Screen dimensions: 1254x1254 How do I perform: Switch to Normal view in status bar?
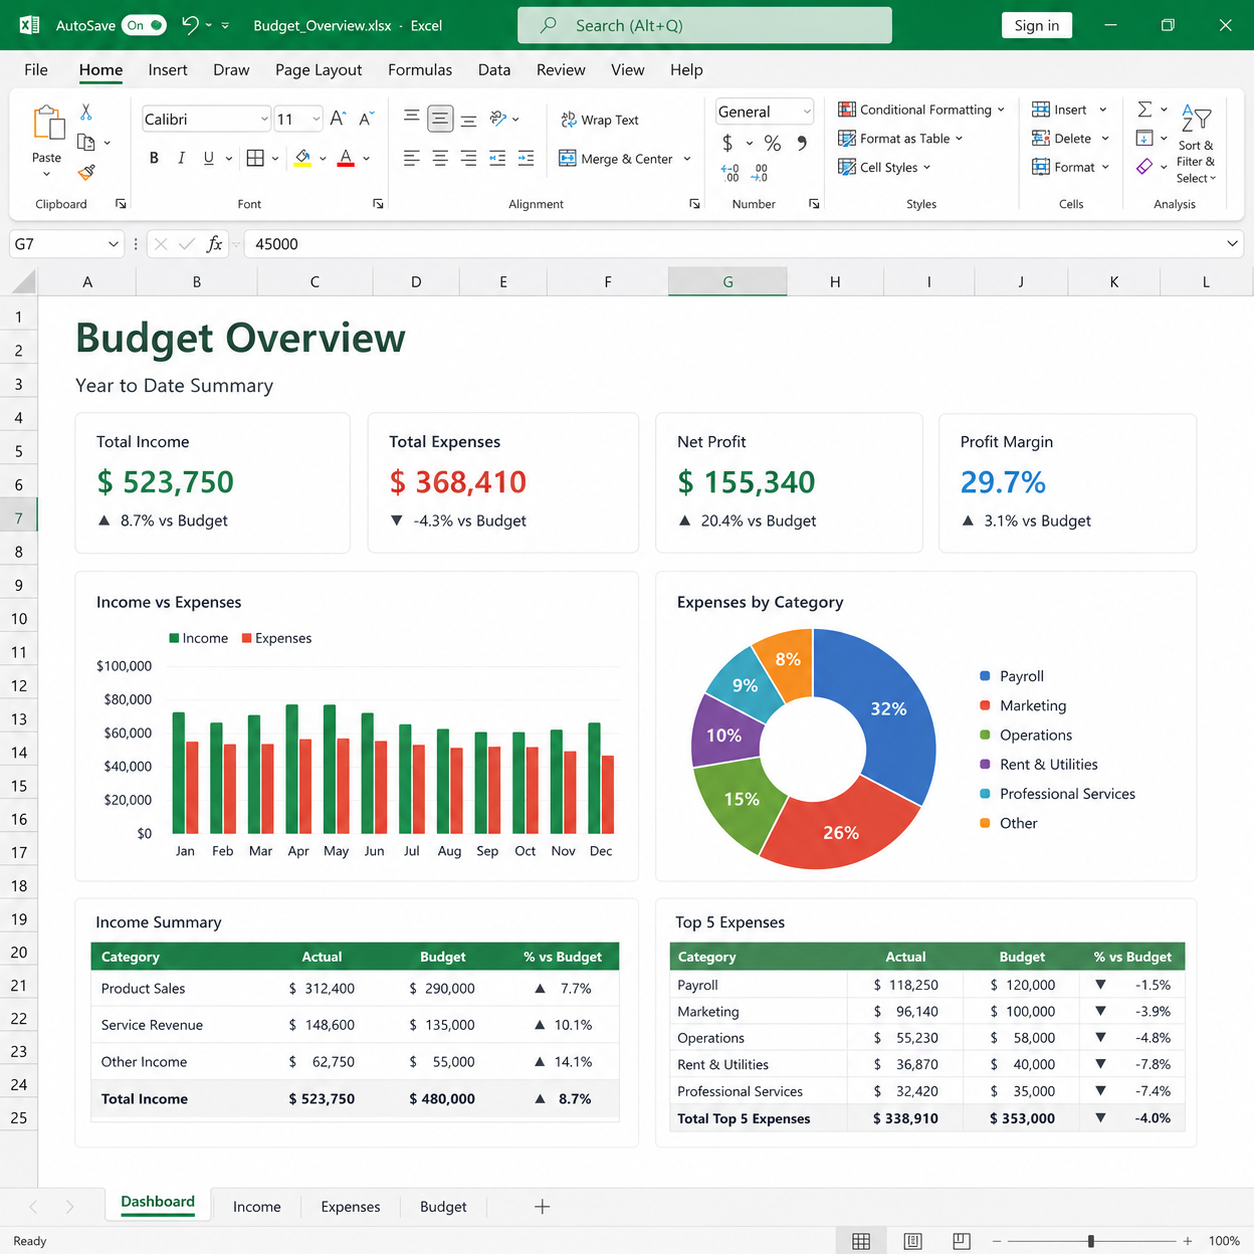pyautogui.click(x=861, y=1241)
